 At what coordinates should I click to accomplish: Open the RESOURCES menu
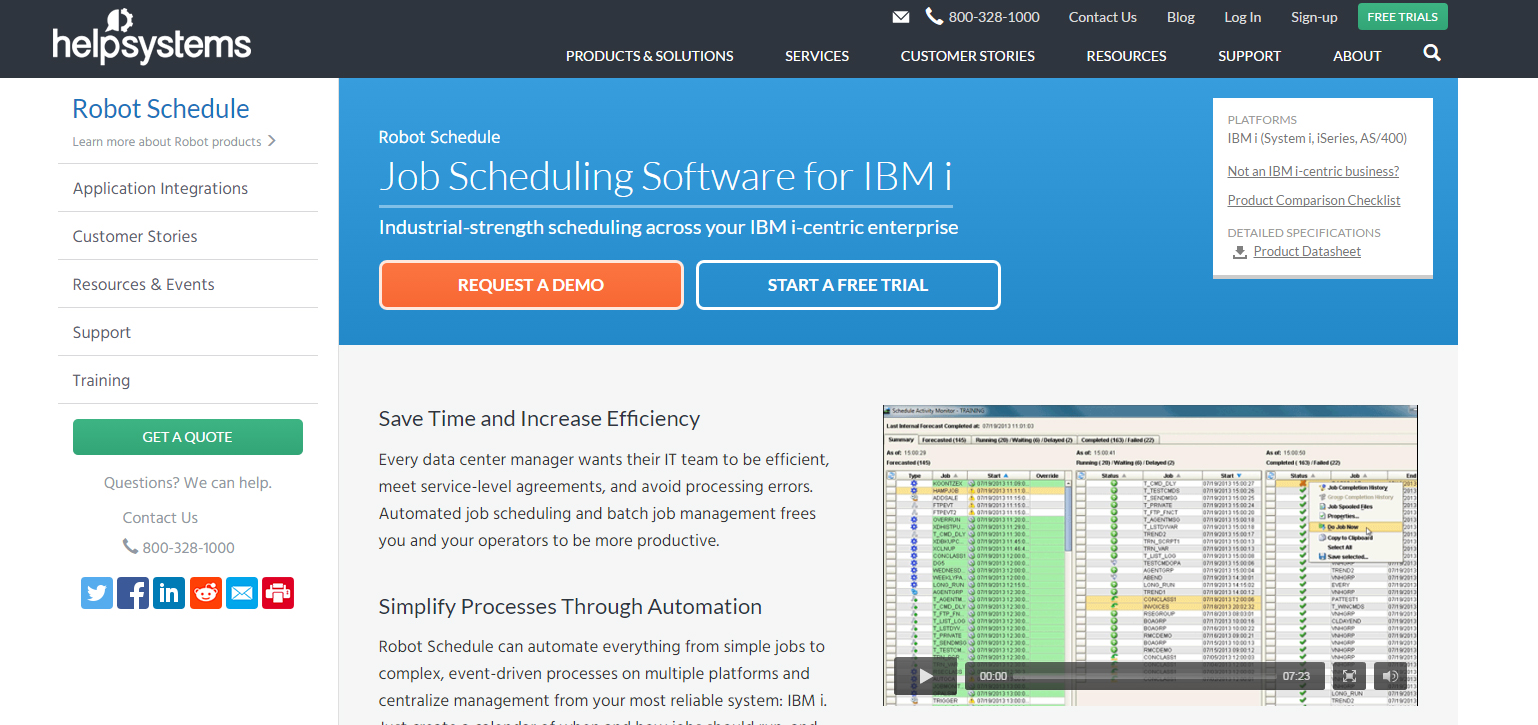pos(1127,56)
